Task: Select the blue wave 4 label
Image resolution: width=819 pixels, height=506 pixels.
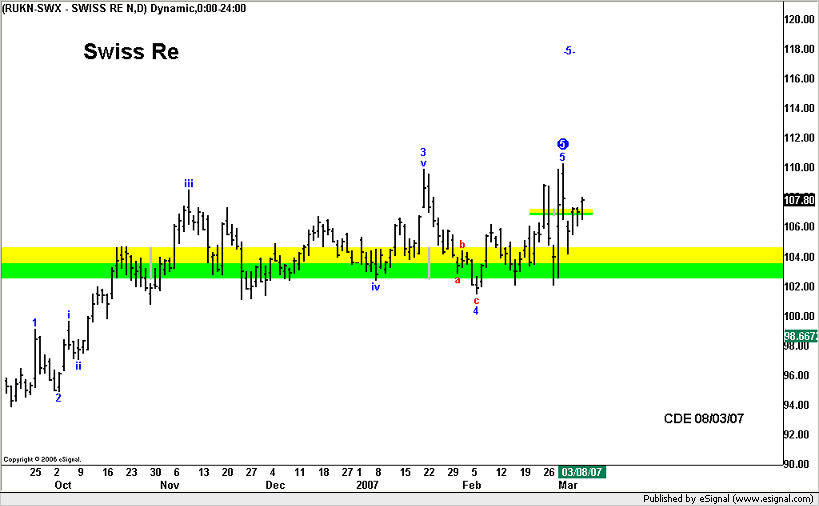Action: 476,311
